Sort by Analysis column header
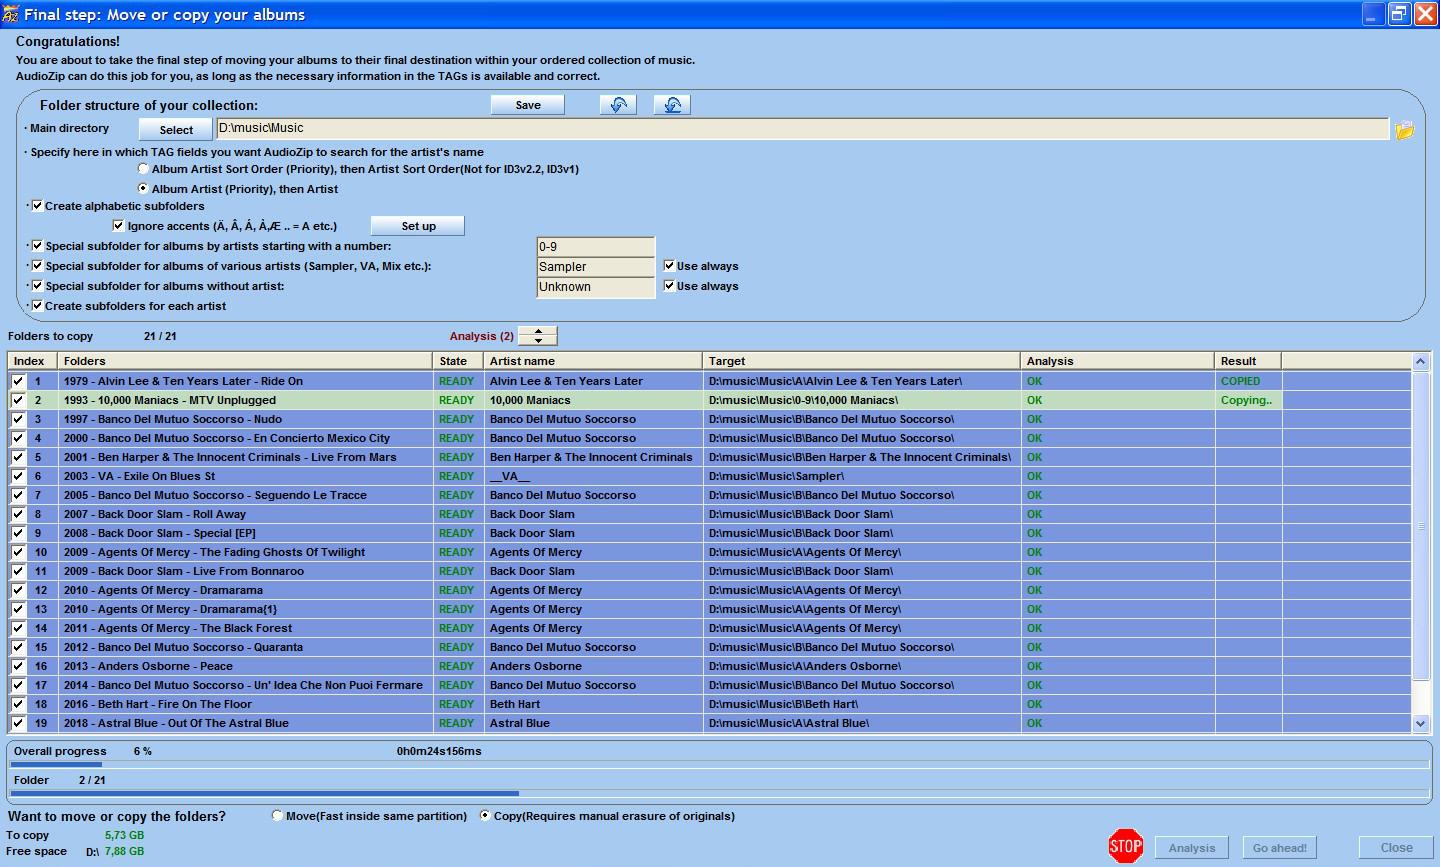The height and width of the screenshot is (867, 1440). (1117, 361)
